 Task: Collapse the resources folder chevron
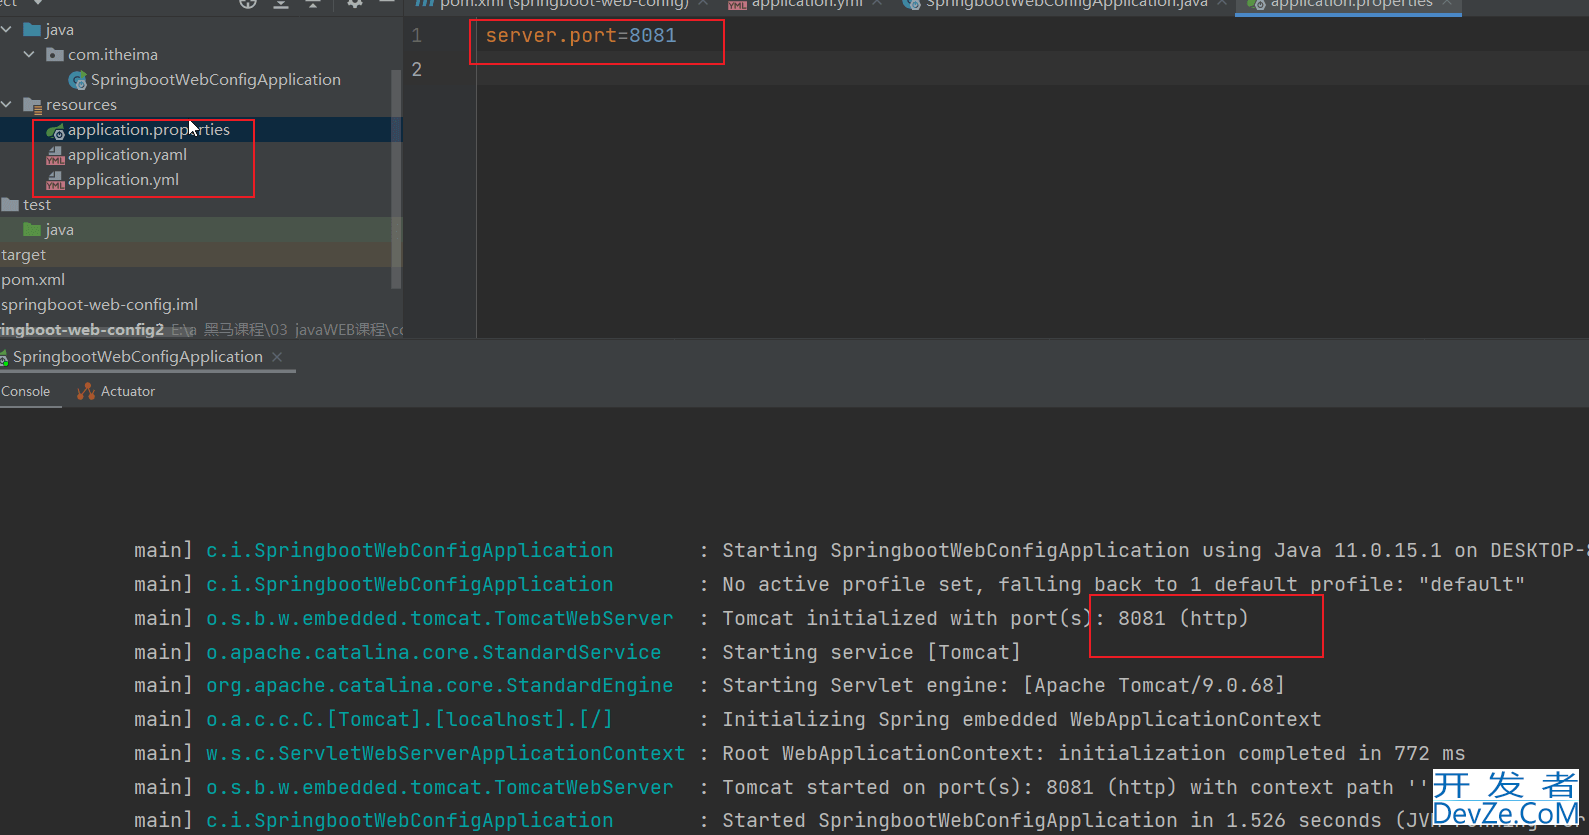coord(7,105)
